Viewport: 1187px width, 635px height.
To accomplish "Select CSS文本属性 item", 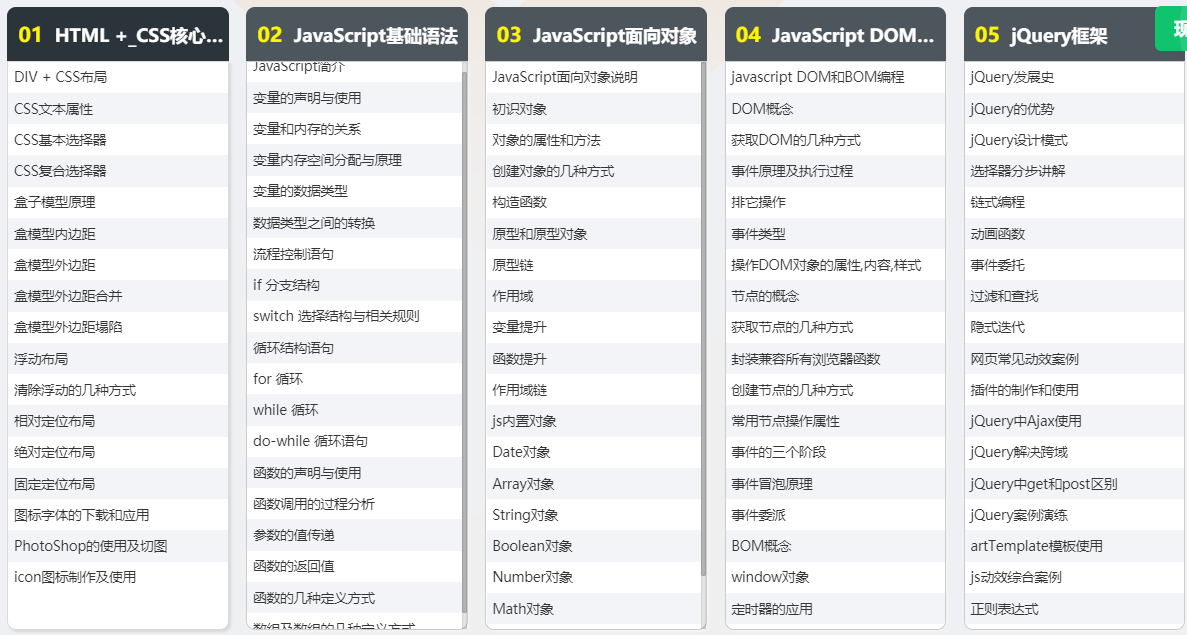I will click(117, 109).
